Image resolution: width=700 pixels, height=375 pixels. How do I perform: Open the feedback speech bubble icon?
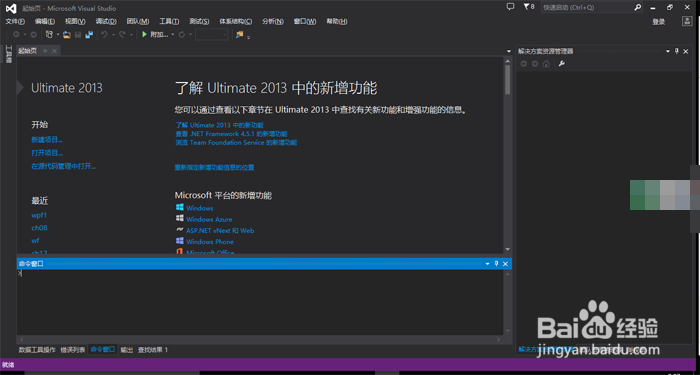511,7
